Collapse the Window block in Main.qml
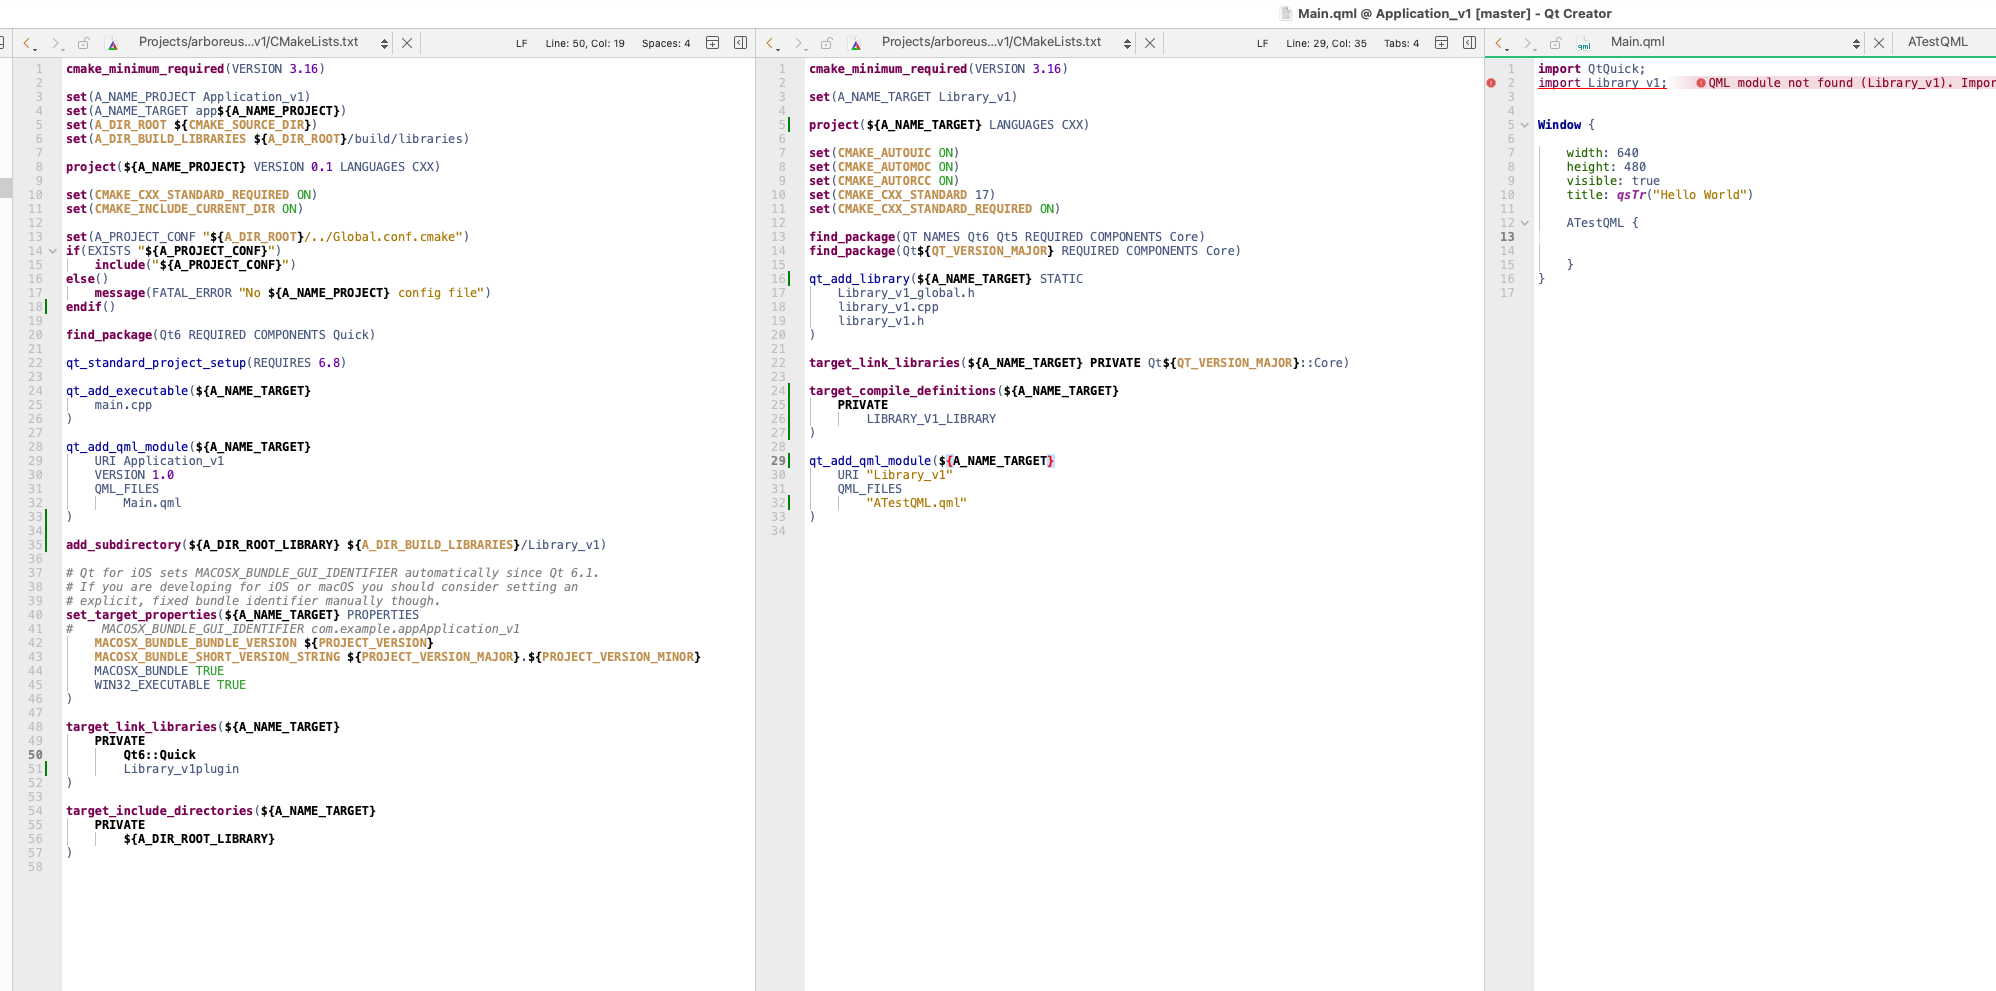 click(1524, 125)
